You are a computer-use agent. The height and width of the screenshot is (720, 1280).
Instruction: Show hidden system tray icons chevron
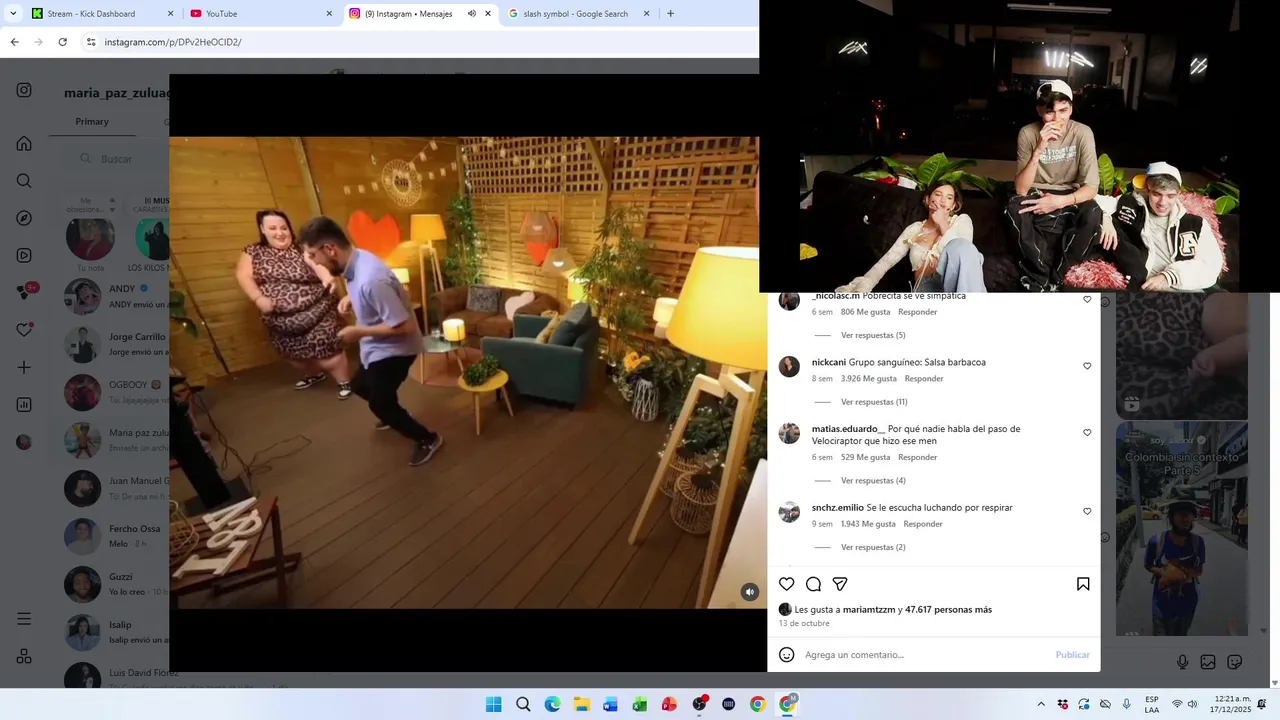(1041, 705)
